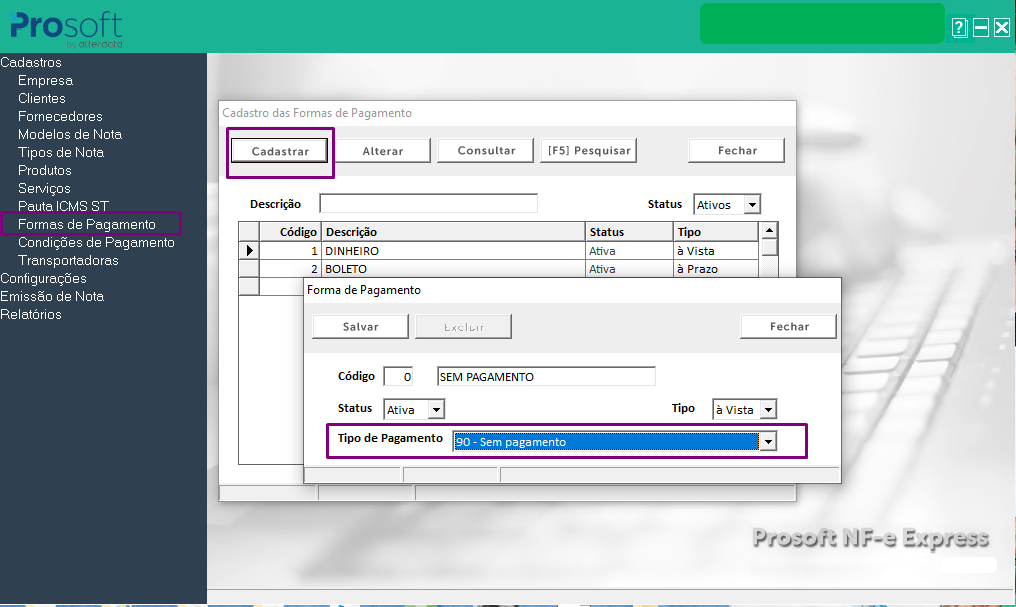Select the DINHEIRO row pointer arrow

point(249,250)
